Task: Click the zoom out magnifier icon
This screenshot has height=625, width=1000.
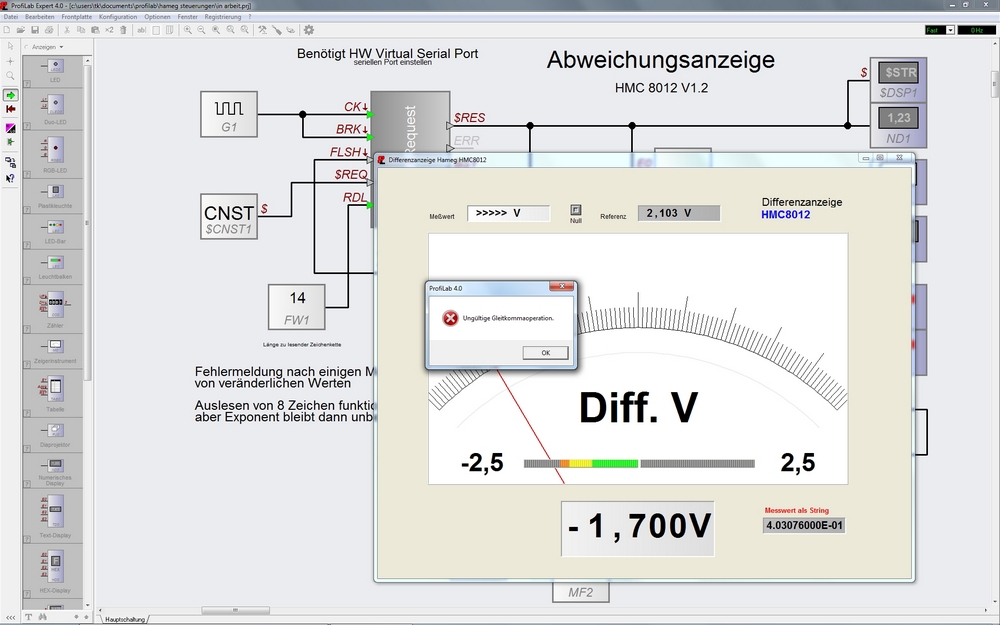Action: (202, 30)
